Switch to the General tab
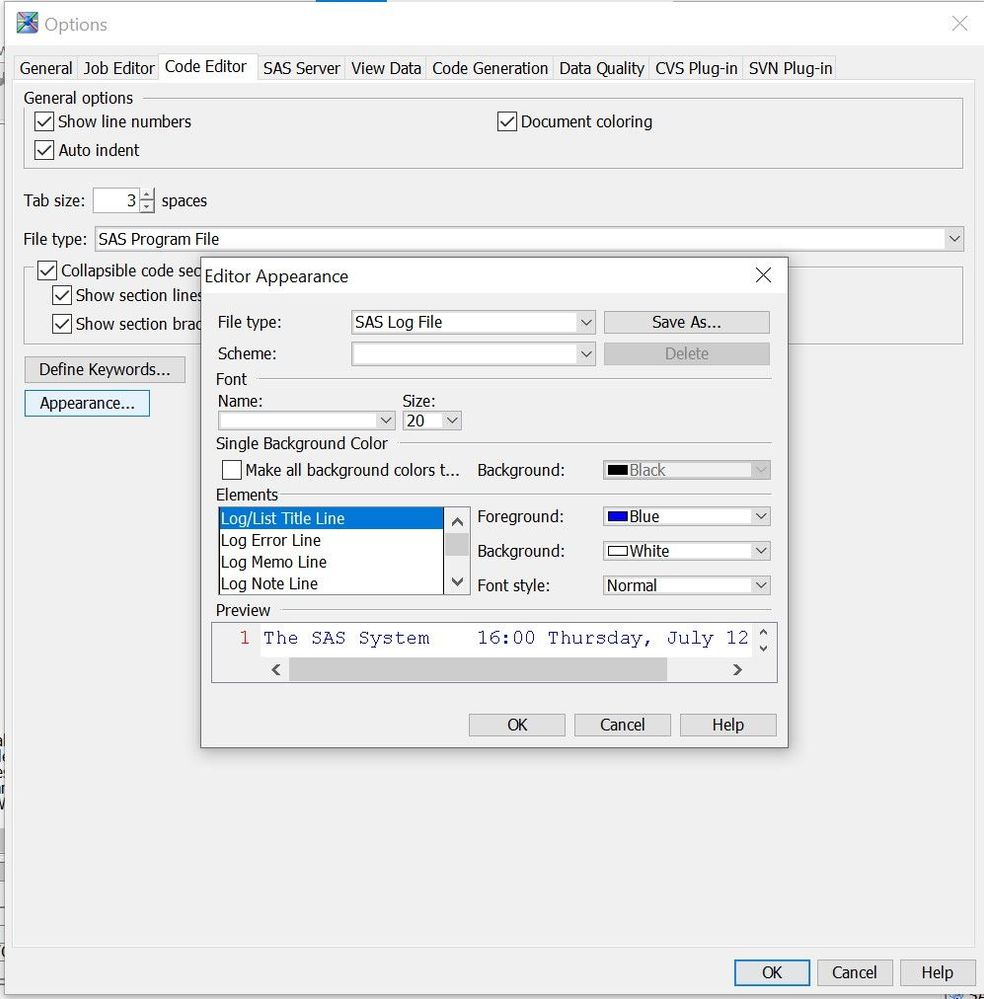 (46, 68)
